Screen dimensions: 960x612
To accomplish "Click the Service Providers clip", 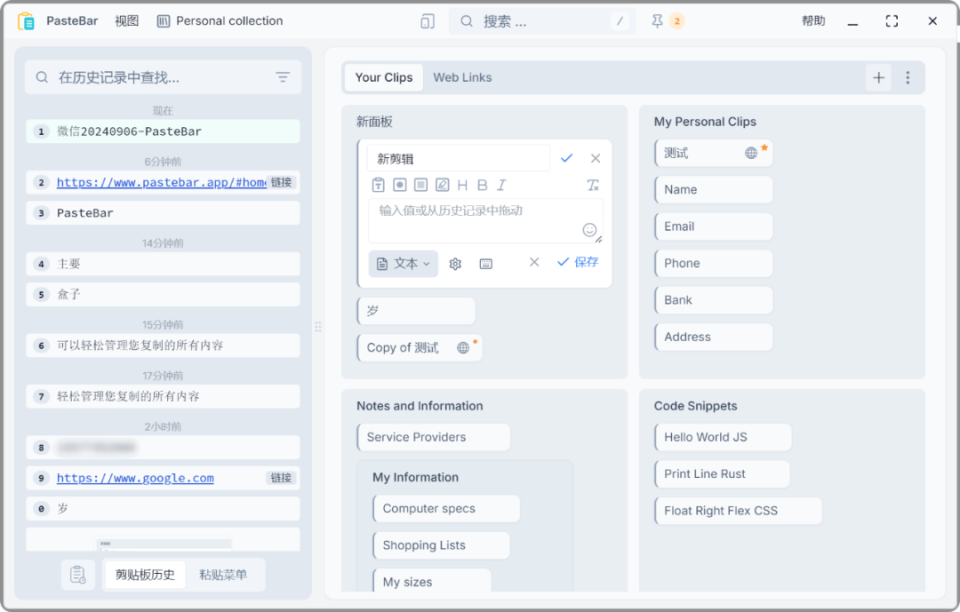I will (x=433, y=437).
